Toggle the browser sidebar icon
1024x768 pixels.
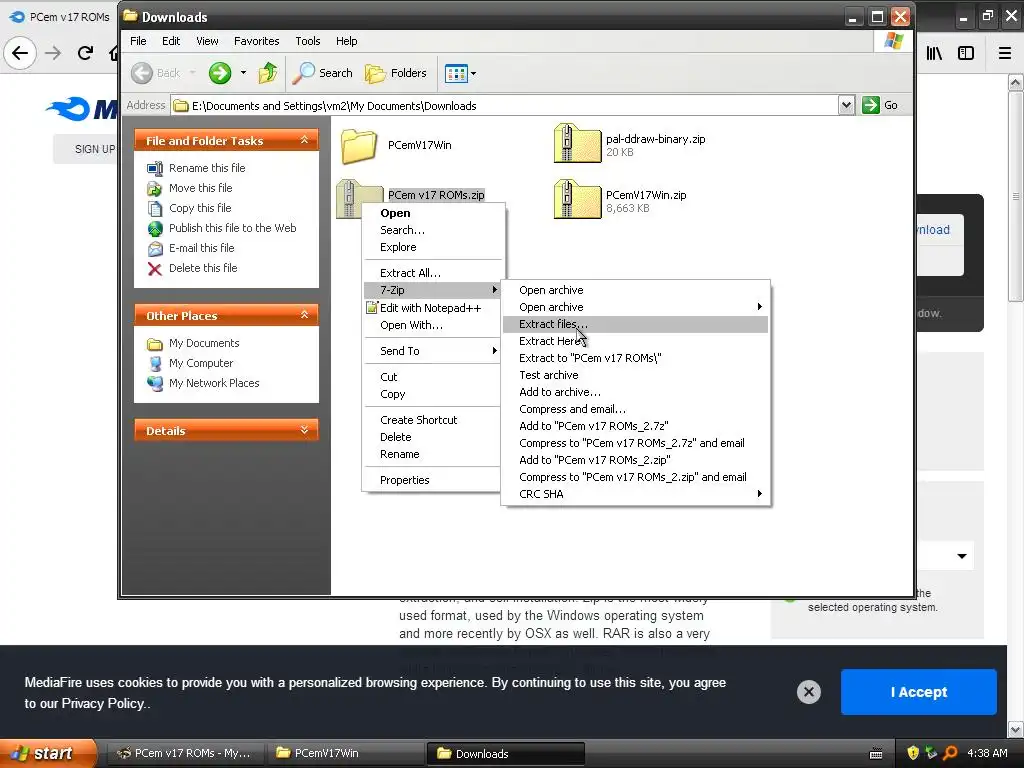coord(966,54)
